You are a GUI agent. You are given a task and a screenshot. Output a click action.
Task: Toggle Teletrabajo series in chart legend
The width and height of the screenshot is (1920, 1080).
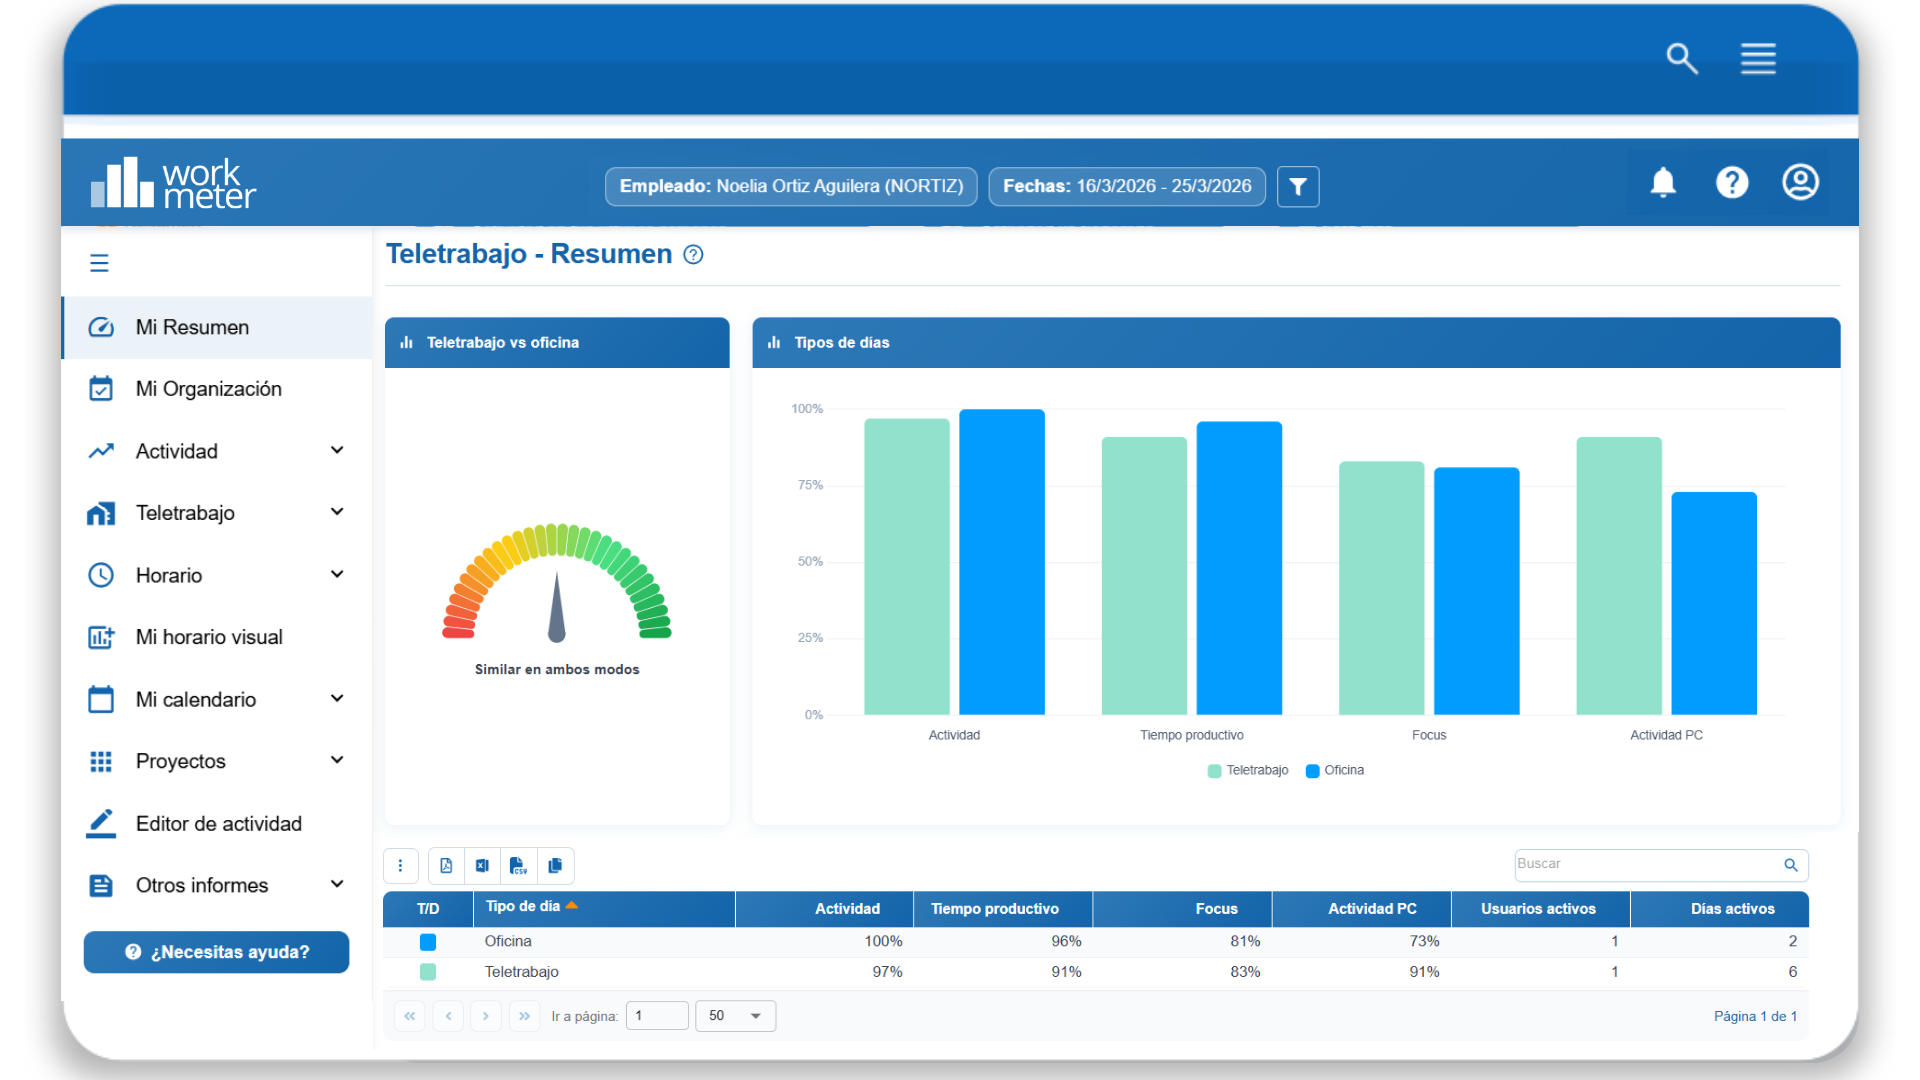coord(1248,770)
